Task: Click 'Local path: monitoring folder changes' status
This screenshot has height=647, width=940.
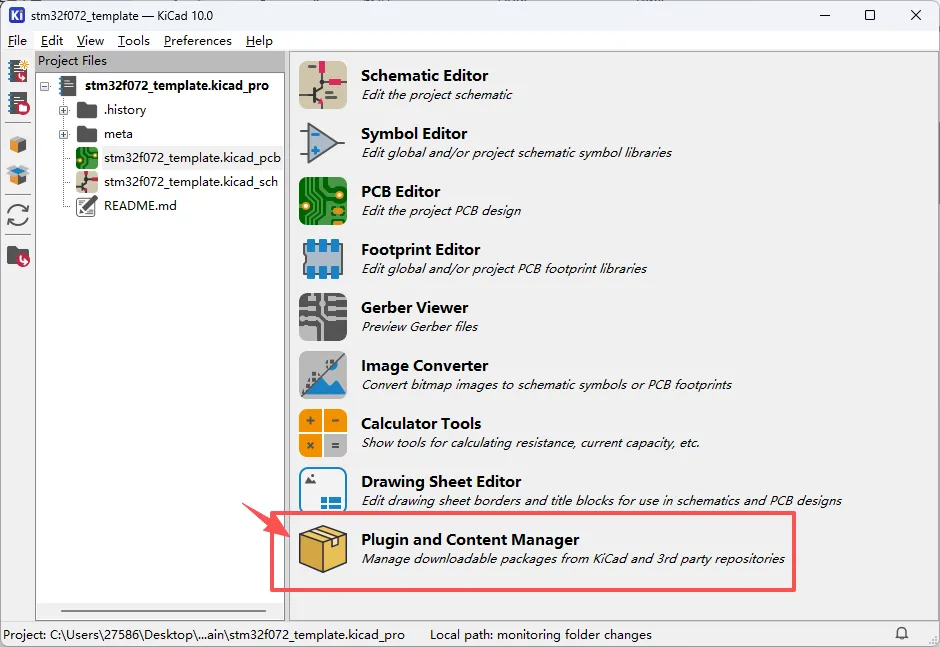Action: [x=541, y=634]
